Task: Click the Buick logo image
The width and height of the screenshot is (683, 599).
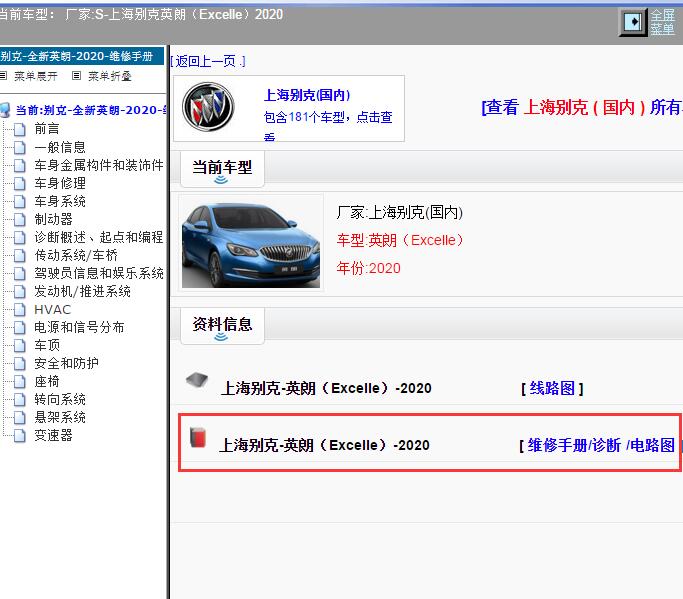Action: pyautogui.click(x=208, y=107)
